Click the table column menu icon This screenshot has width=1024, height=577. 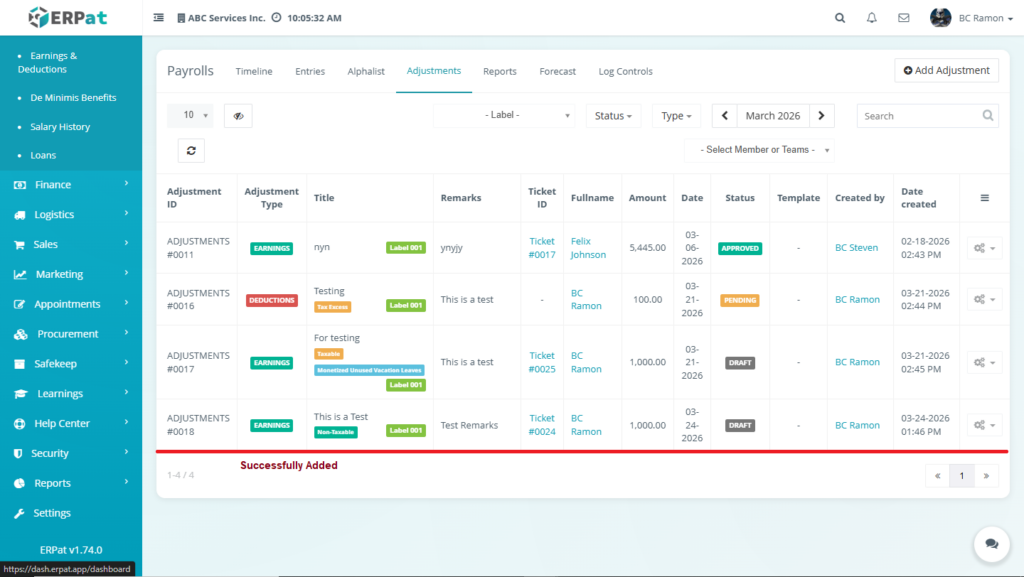coord(984,198)
